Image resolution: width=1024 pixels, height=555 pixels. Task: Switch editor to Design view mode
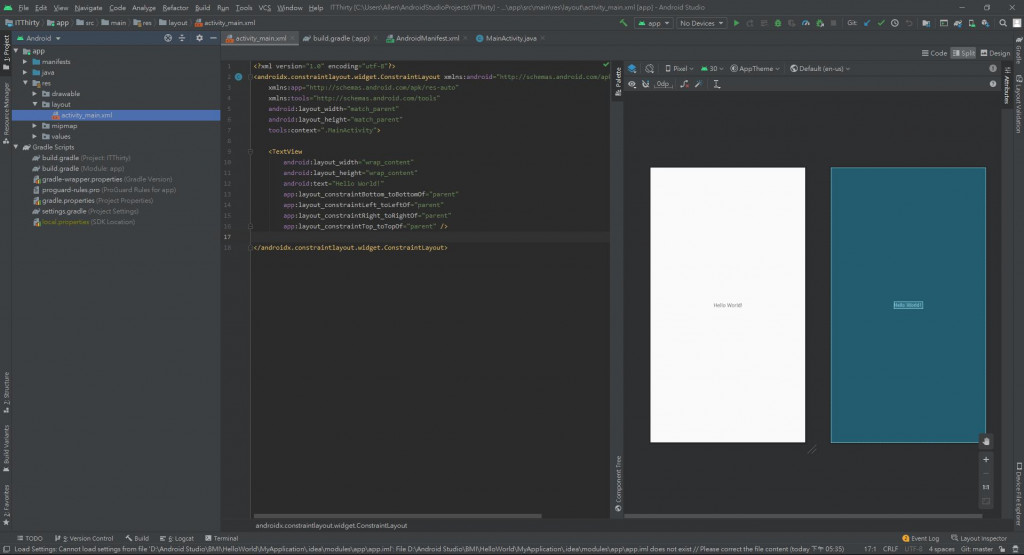click(995, 53)
